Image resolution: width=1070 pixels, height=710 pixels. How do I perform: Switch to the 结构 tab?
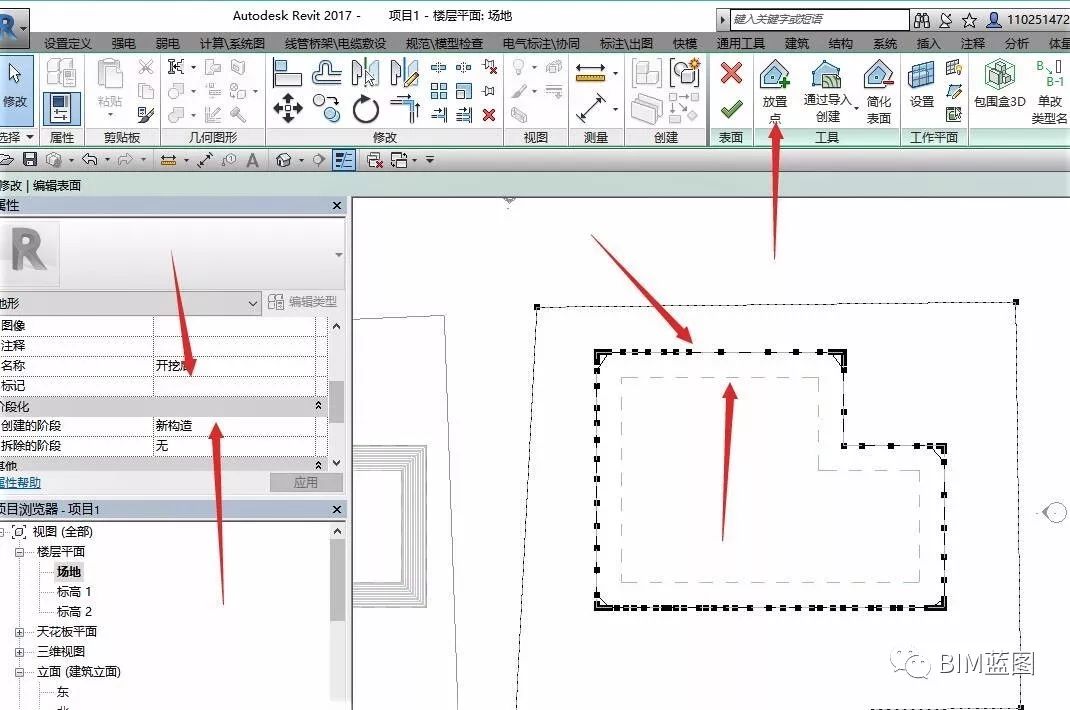pos(840,44)
